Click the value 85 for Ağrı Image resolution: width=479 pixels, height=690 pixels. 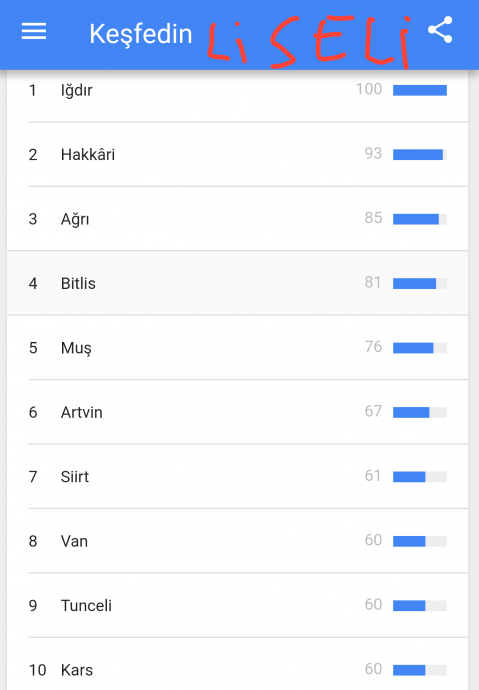(373, 218)
